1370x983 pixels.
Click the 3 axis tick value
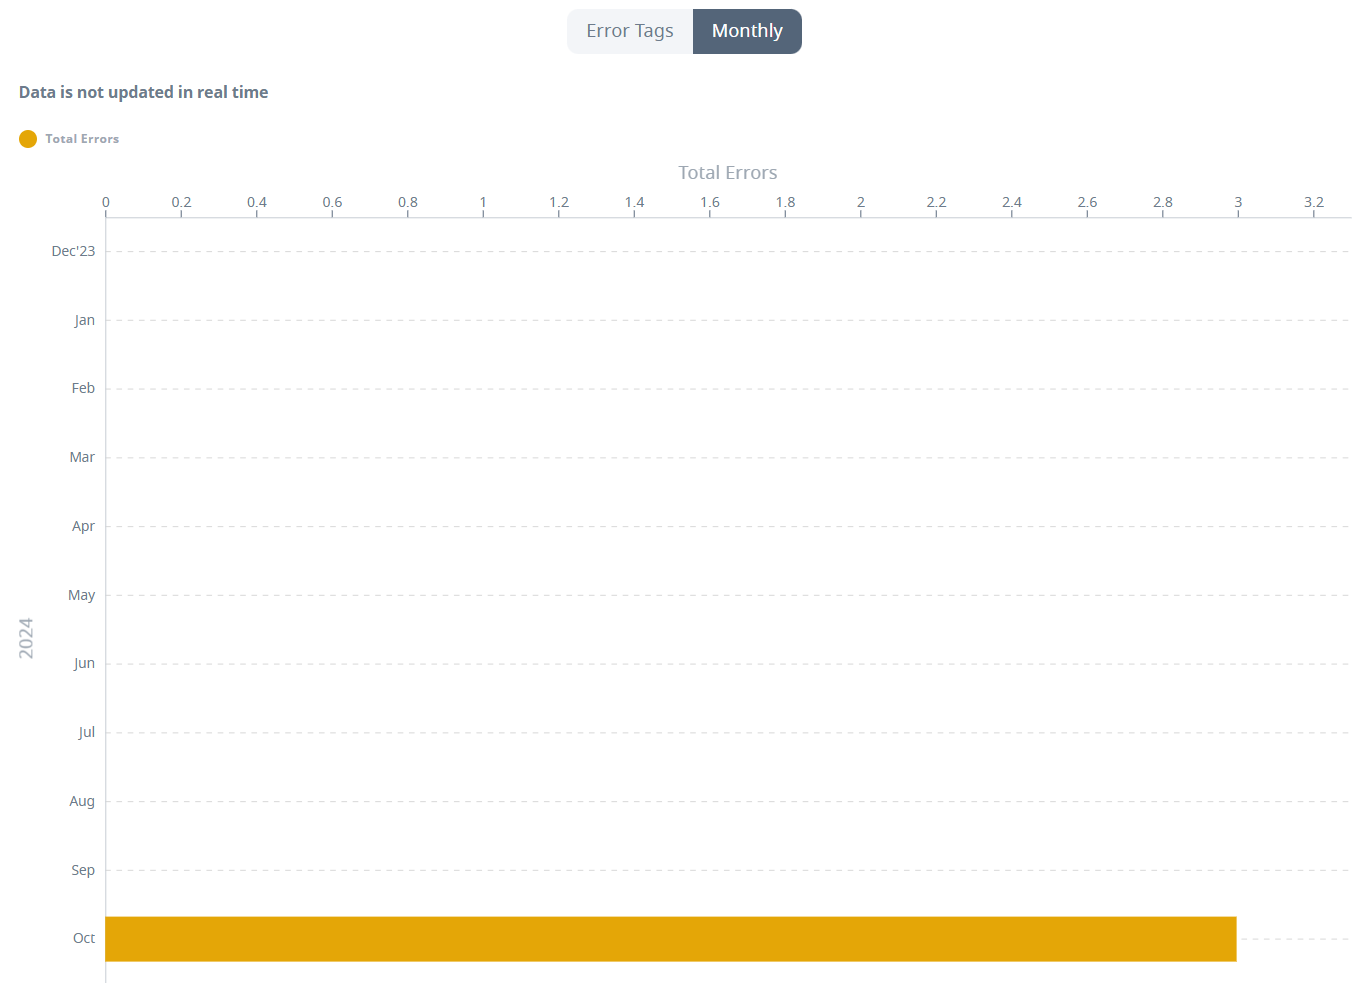pyautogui.click(x=1238, y=202)
